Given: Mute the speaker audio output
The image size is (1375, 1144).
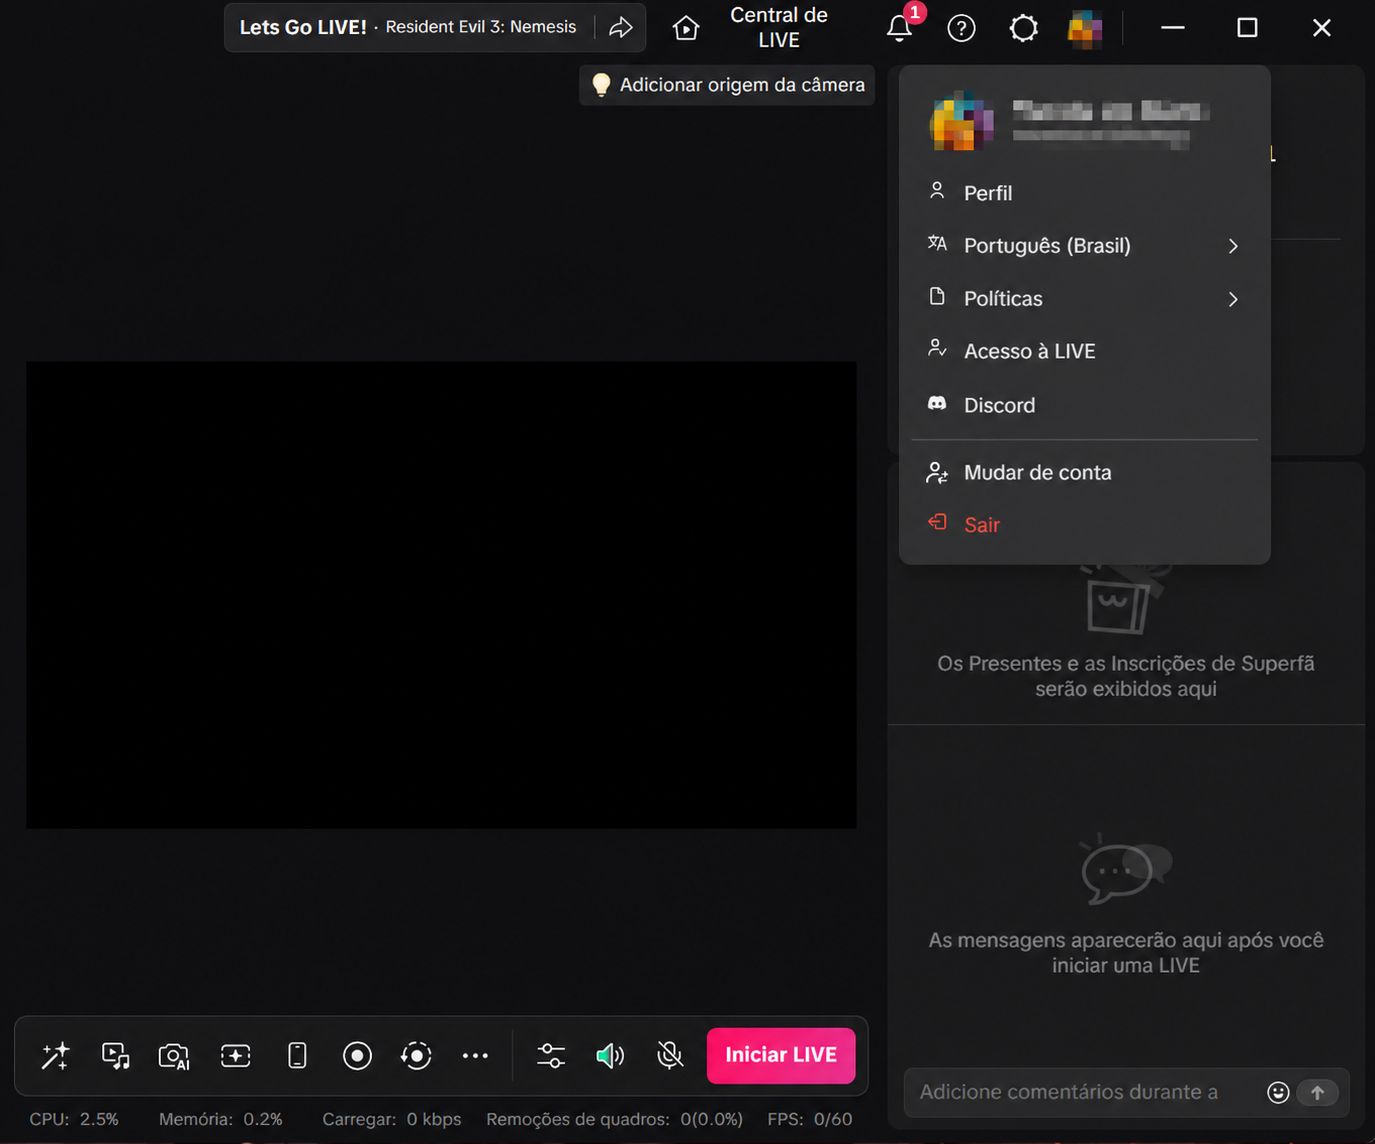Looking at the screenshot, I should coord(610,1055).
